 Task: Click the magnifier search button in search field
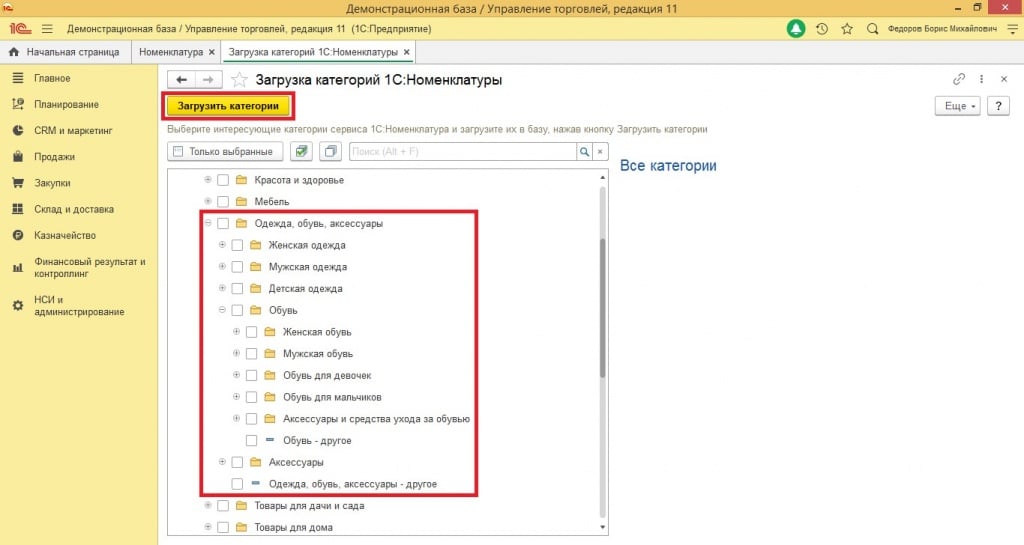tap(584, 152)
